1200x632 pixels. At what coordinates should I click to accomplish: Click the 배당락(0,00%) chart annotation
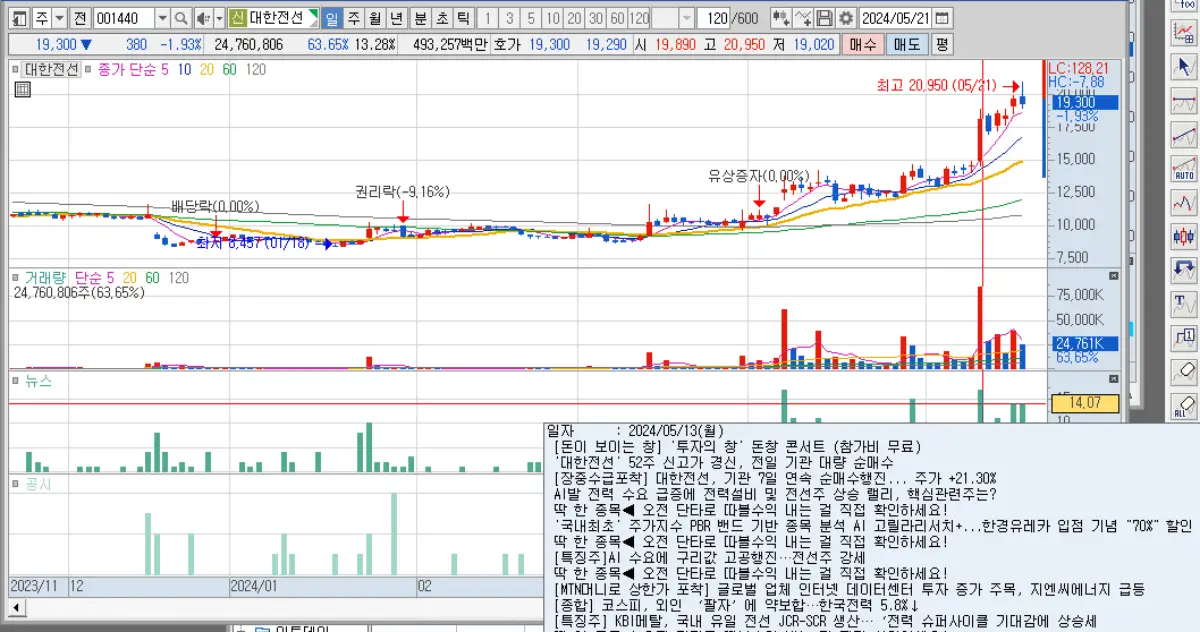click(x=214, y=206)
